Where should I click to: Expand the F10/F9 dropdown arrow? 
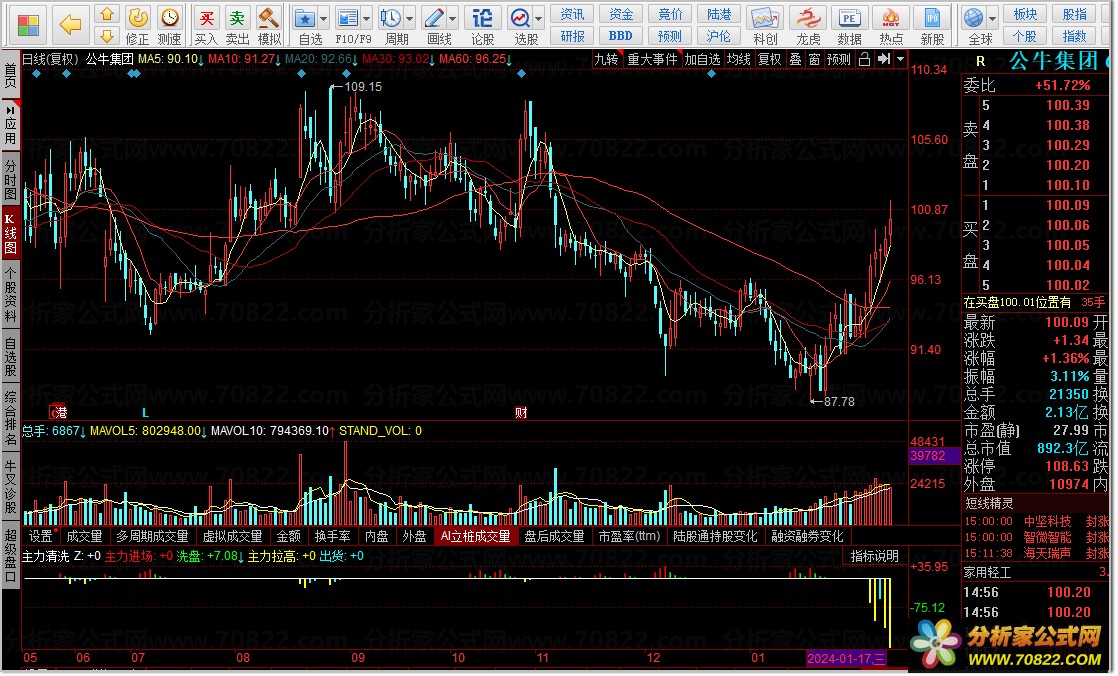tap(366, 19)
